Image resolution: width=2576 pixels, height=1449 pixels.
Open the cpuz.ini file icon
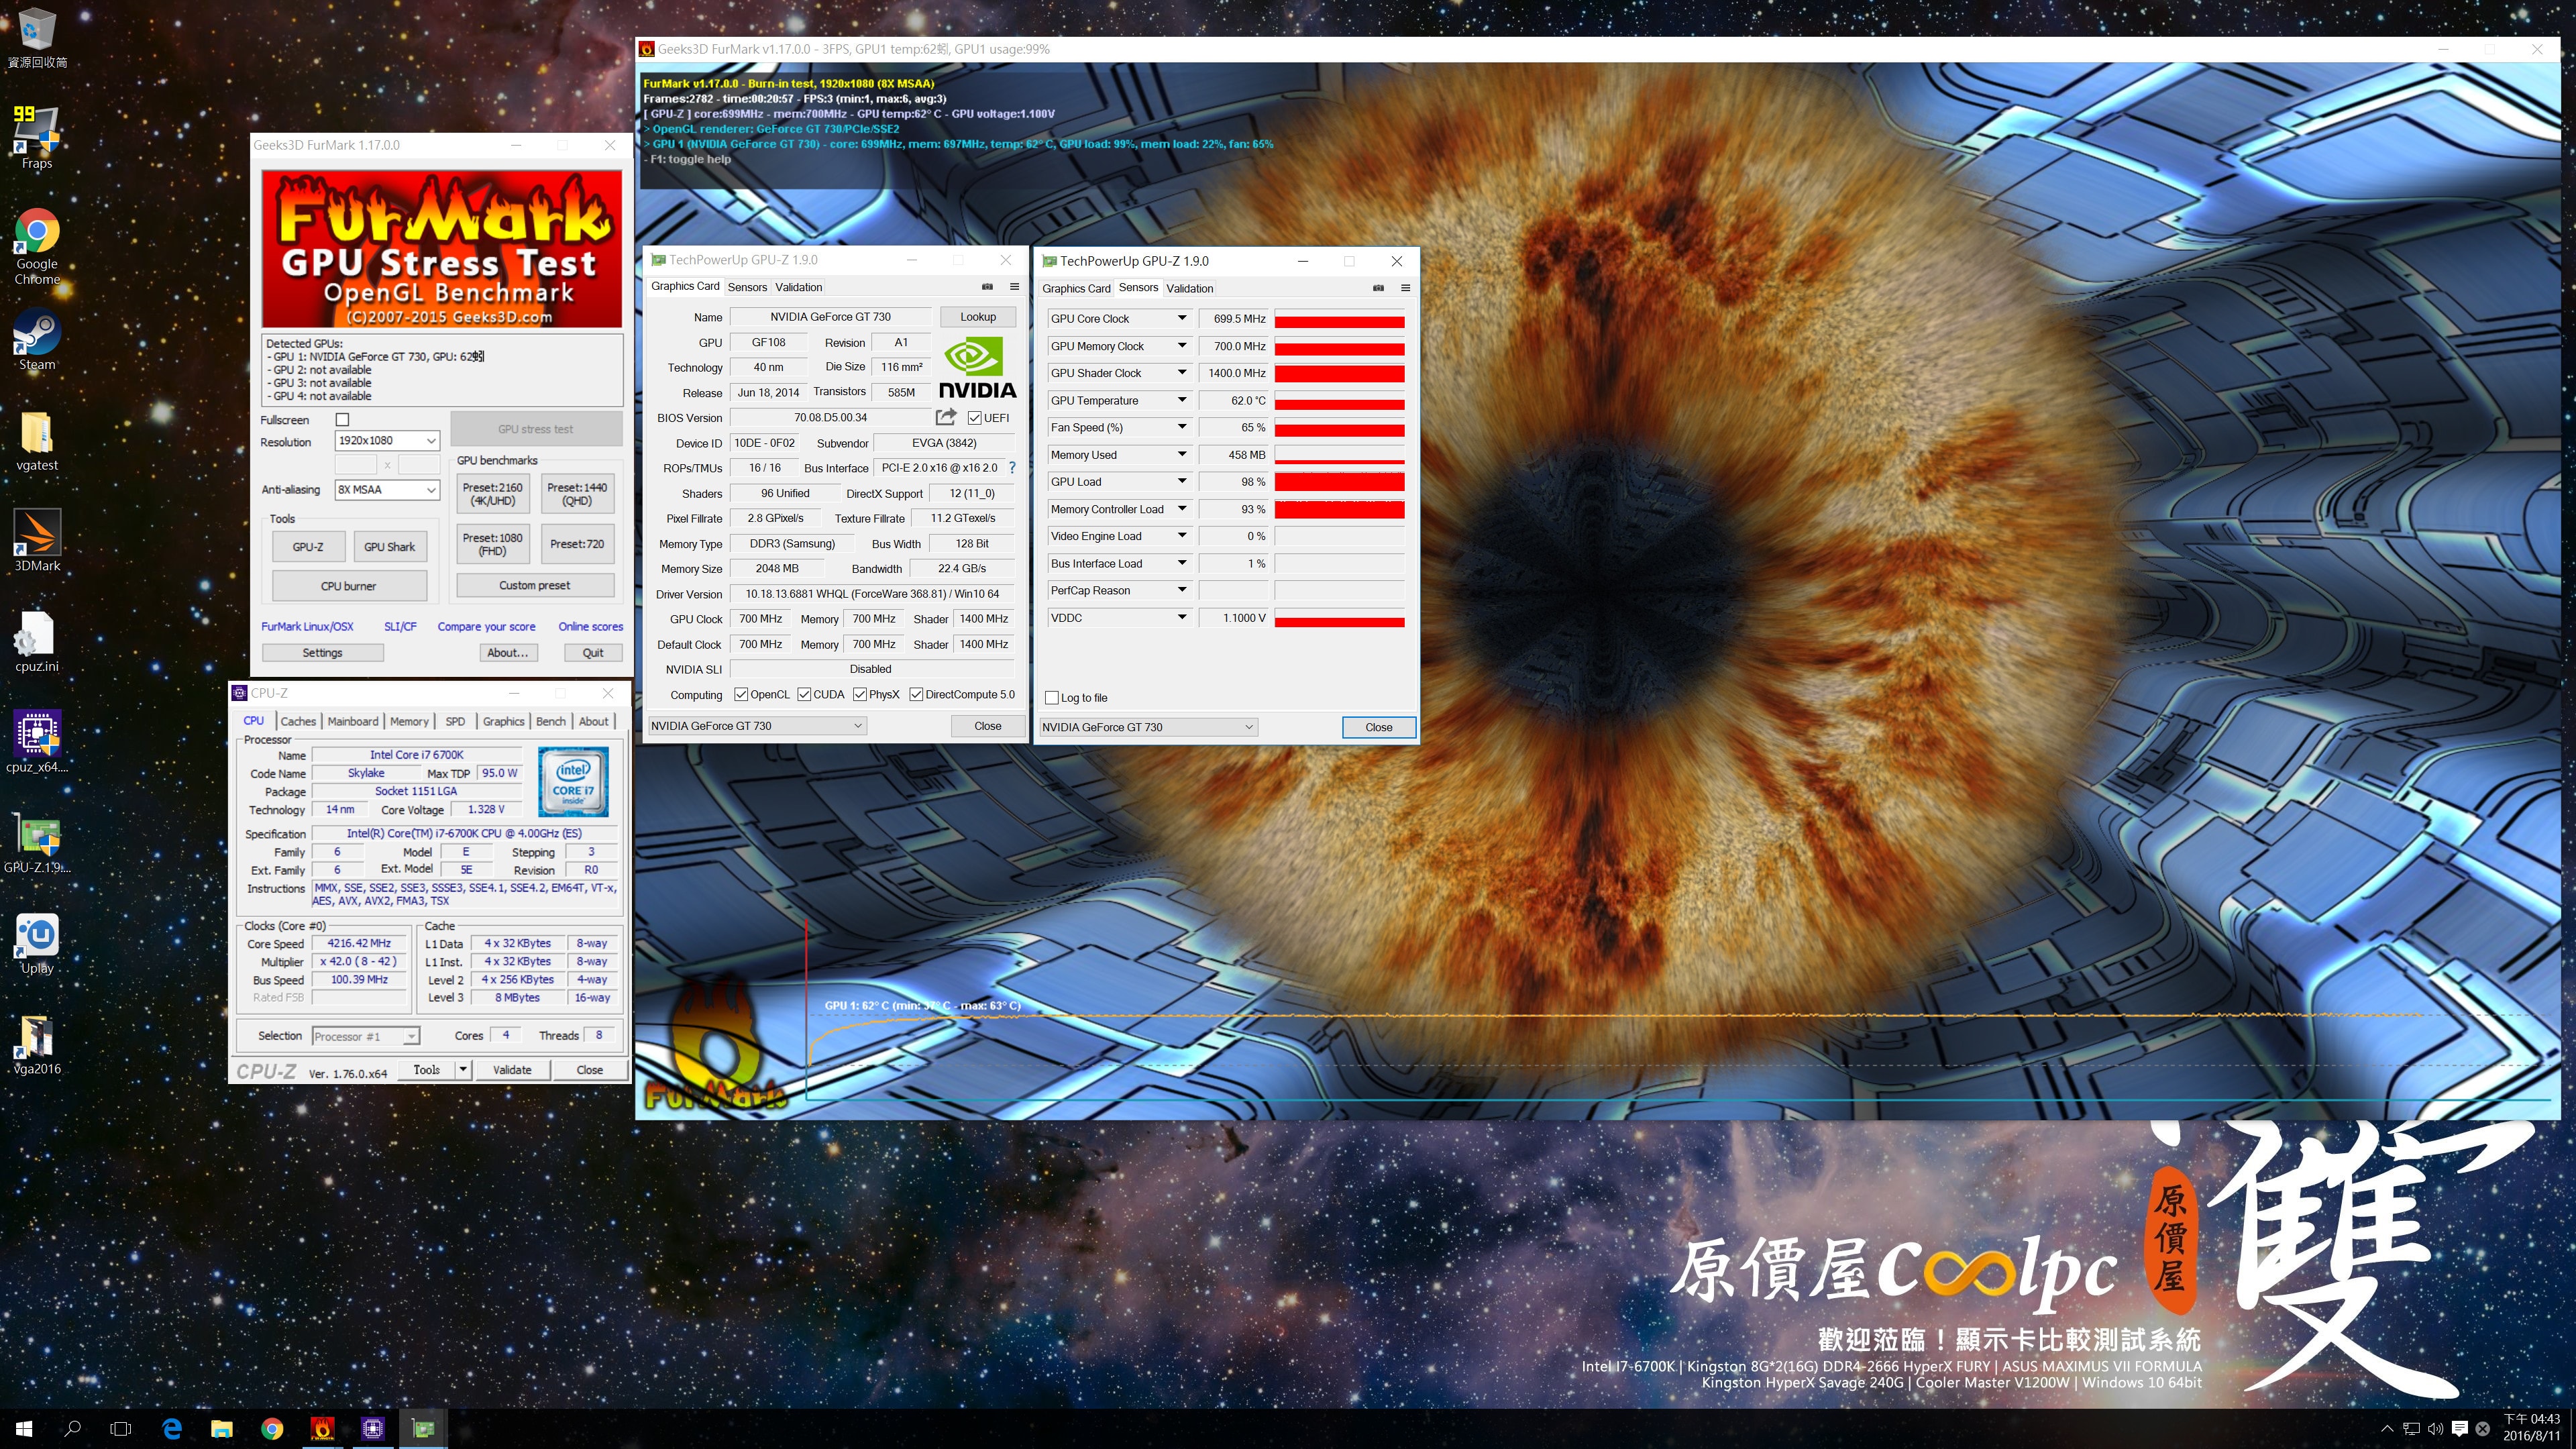tap(37, 641)
